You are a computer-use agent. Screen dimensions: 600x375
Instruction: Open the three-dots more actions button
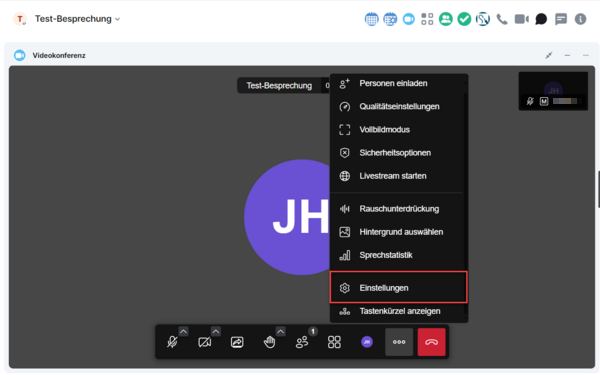coord(399,342)
